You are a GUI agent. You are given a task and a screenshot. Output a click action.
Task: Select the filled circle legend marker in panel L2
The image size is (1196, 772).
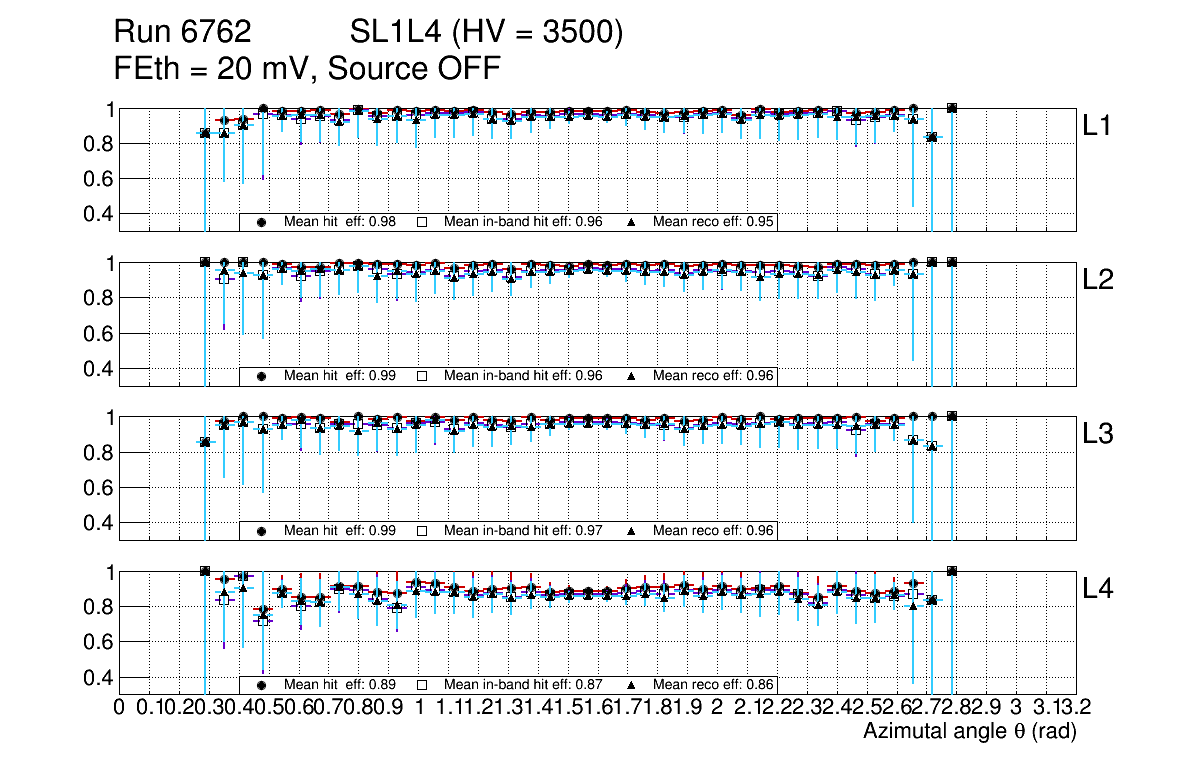(x=262, y=376)
